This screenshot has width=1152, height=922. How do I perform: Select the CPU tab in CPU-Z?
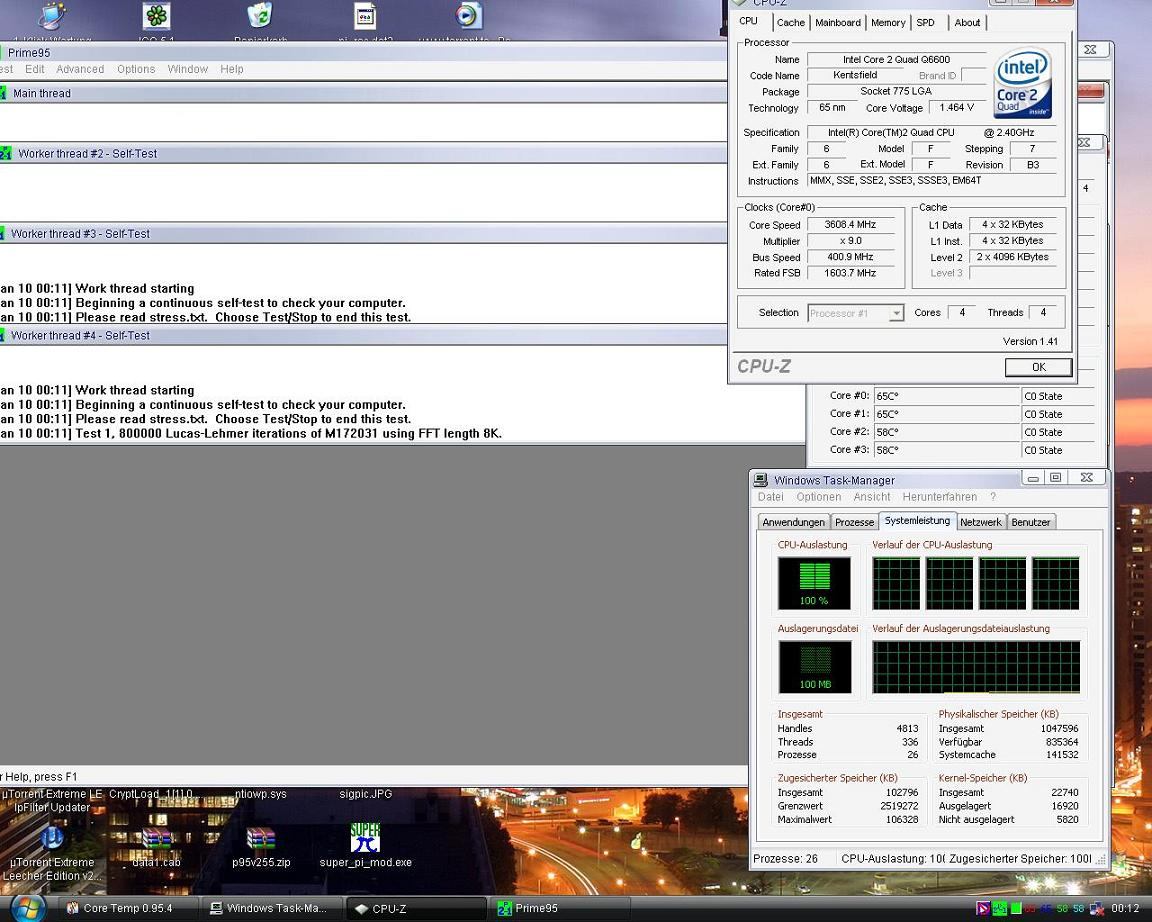[749, 21]
